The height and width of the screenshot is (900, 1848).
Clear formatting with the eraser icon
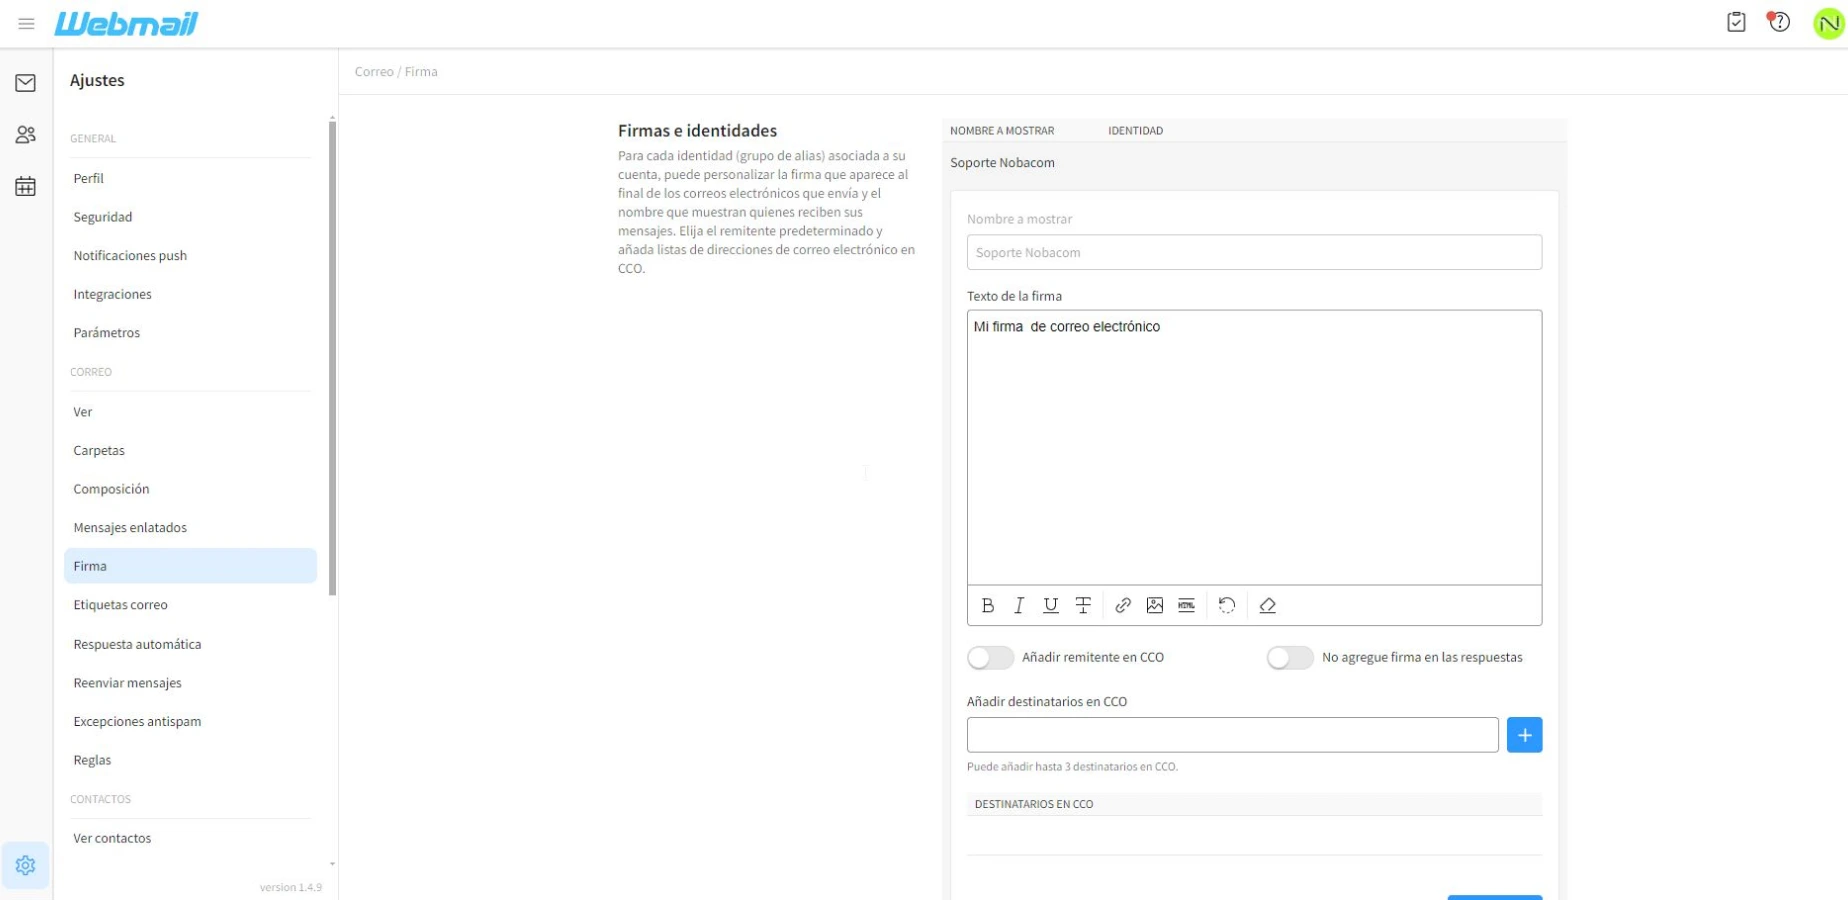point(1267,605)
